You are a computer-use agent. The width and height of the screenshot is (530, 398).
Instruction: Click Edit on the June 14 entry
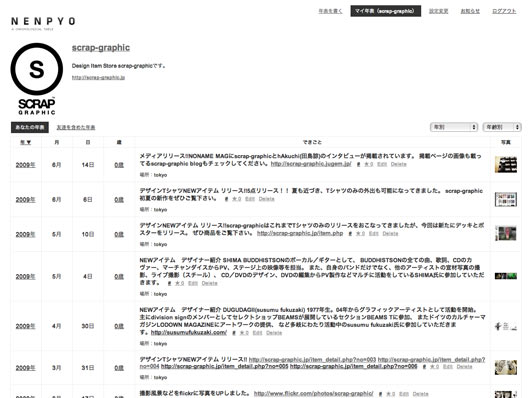[x=382, y=164]
